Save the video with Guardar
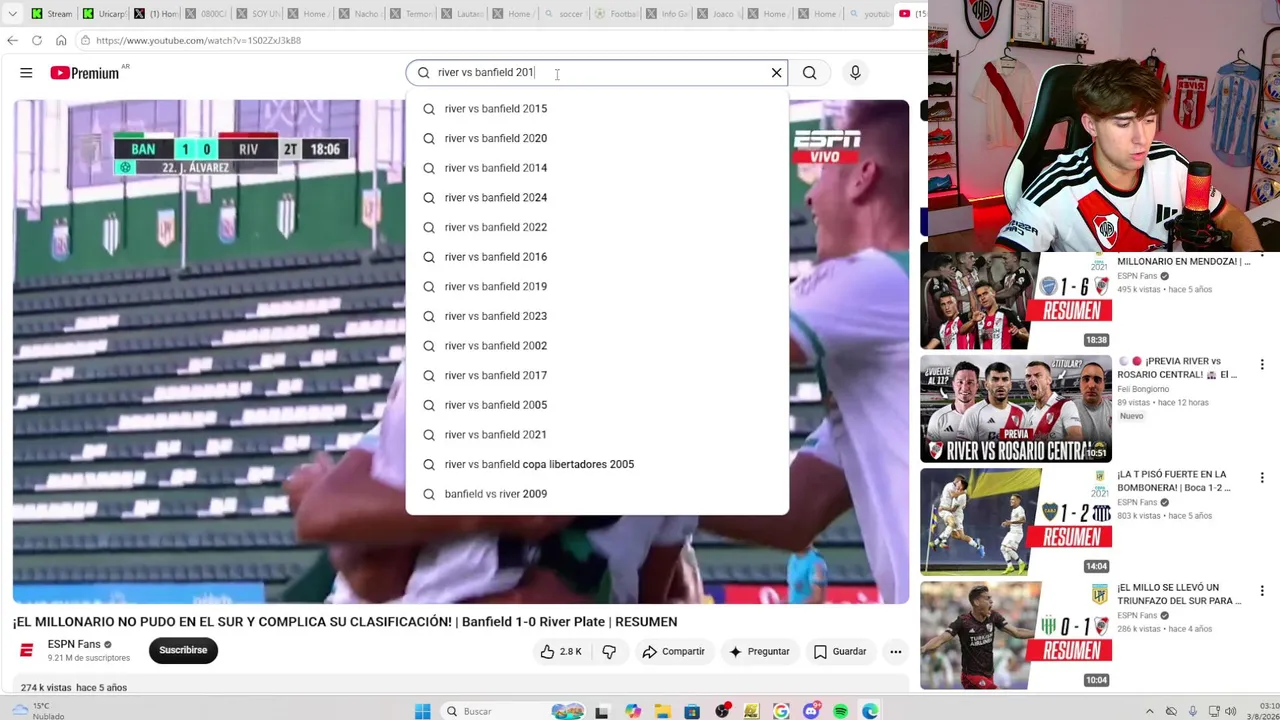1280x720 pixels. pos(840,651)
